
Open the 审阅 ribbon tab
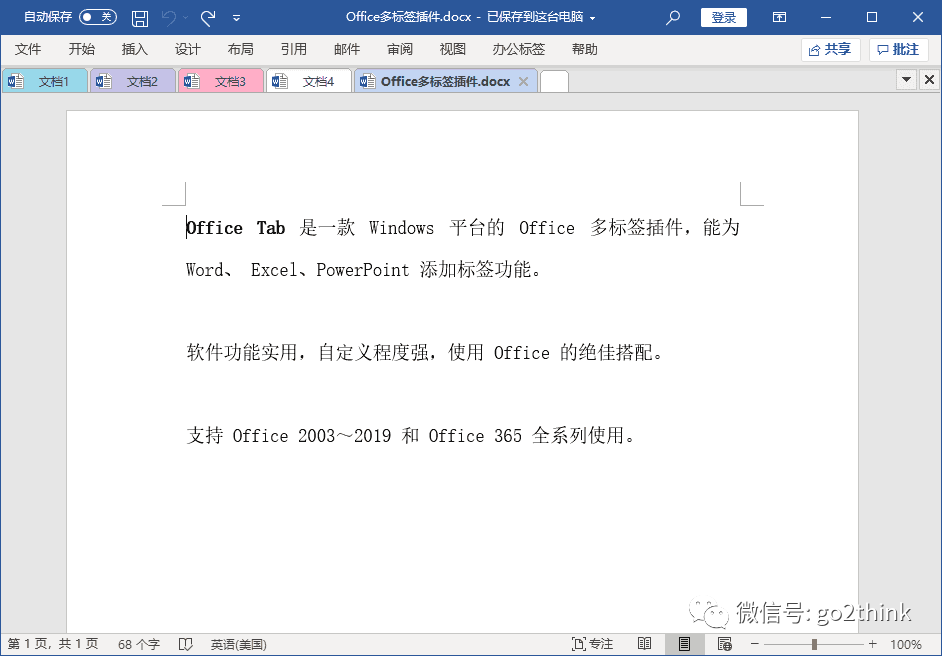400,49
